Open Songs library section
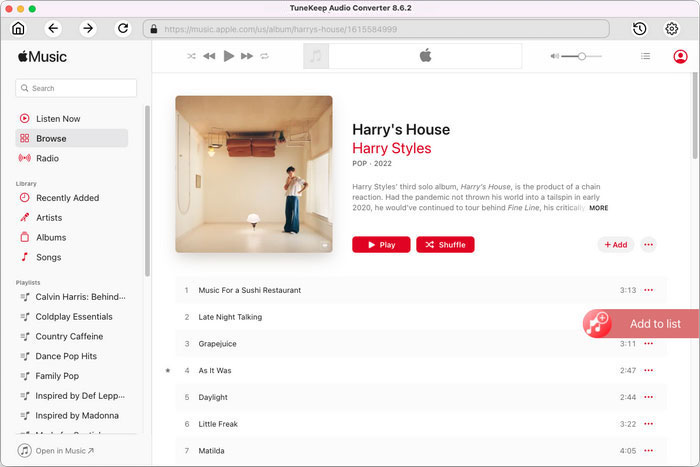This screenshot has height=467, width=700. click(72, 257)
